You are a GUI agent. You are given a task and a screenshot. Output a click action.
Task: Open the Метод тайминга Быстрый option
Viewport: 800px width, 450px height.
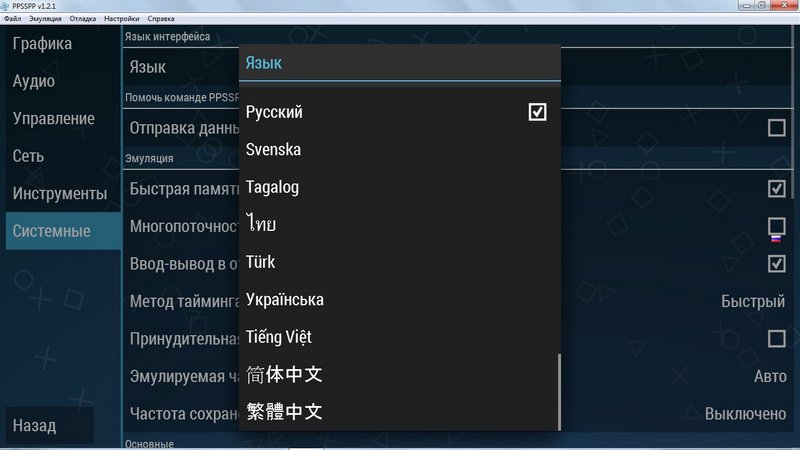tap(753, 301)
